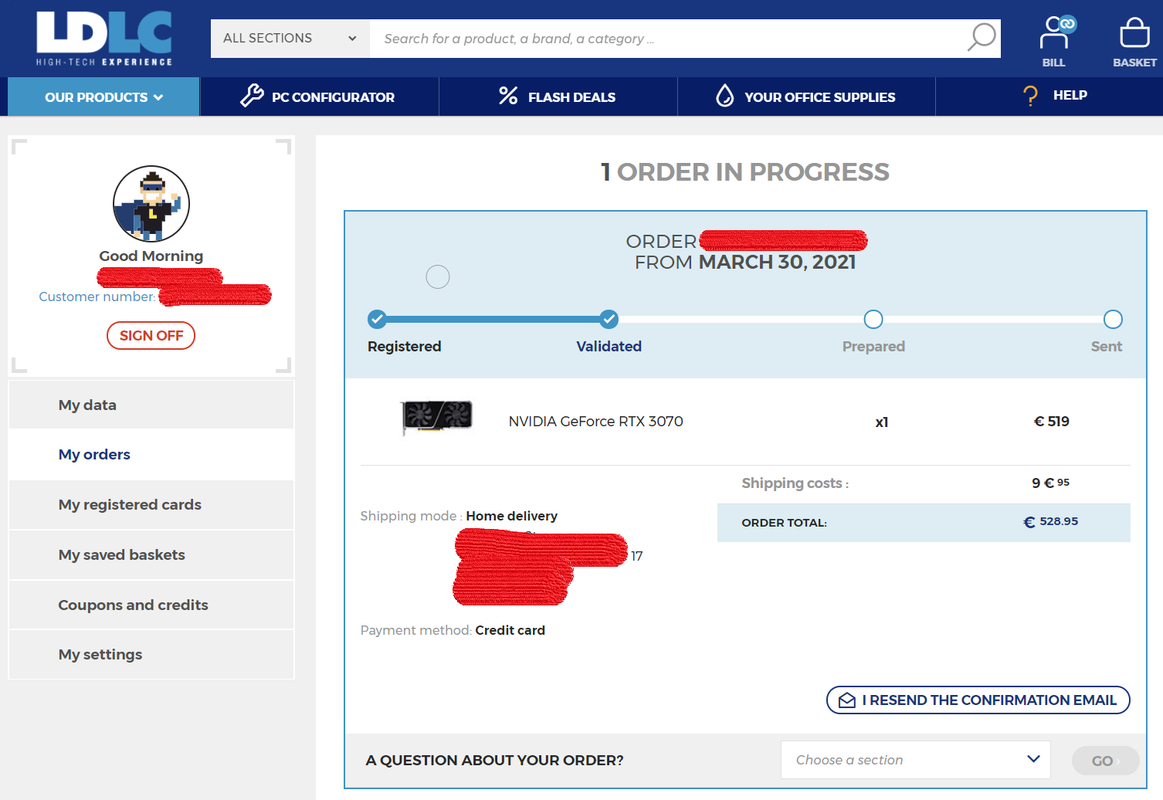Image resolution: width=1163 pixels, height=800 pixels.
Task: Open the PC Configurator menu item
Action: coord(319,97)
